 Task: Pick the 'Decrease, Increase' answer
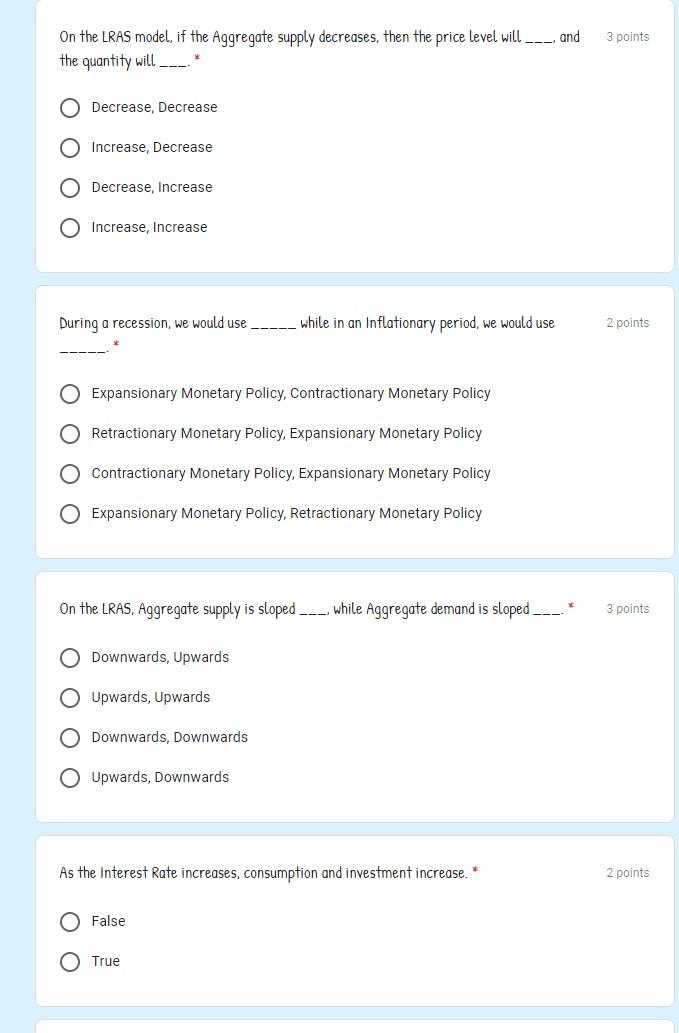coord(70,188)
